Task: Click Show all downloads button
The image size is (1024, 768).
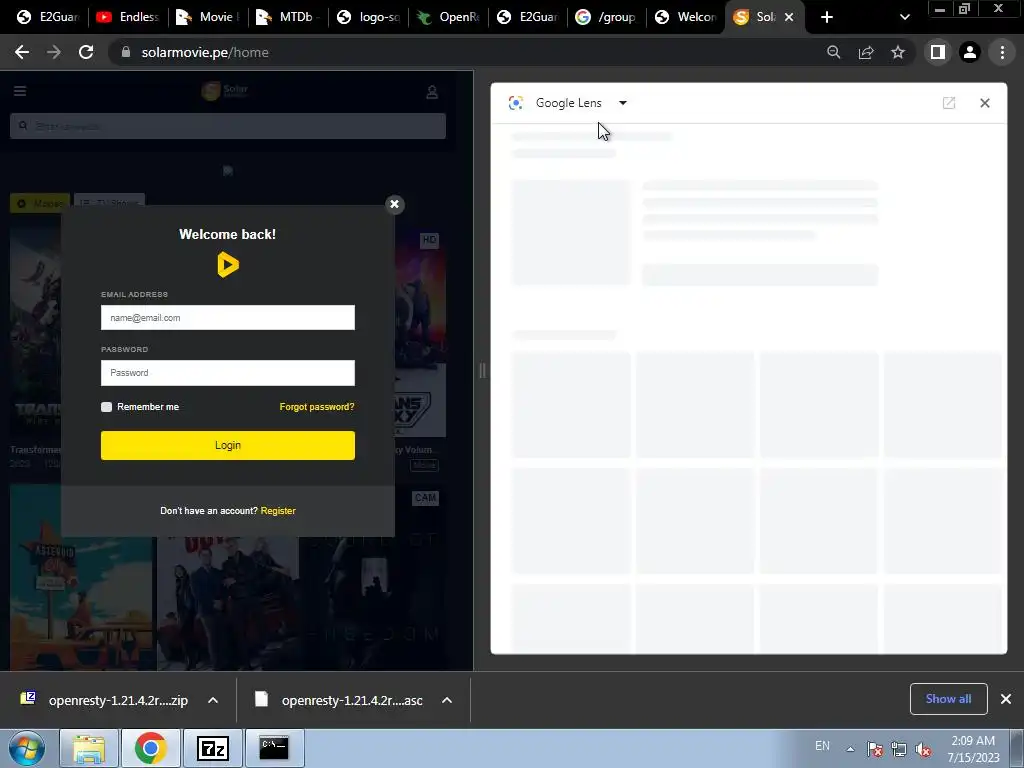Action: pyautogui.click(x=948, y=699)
